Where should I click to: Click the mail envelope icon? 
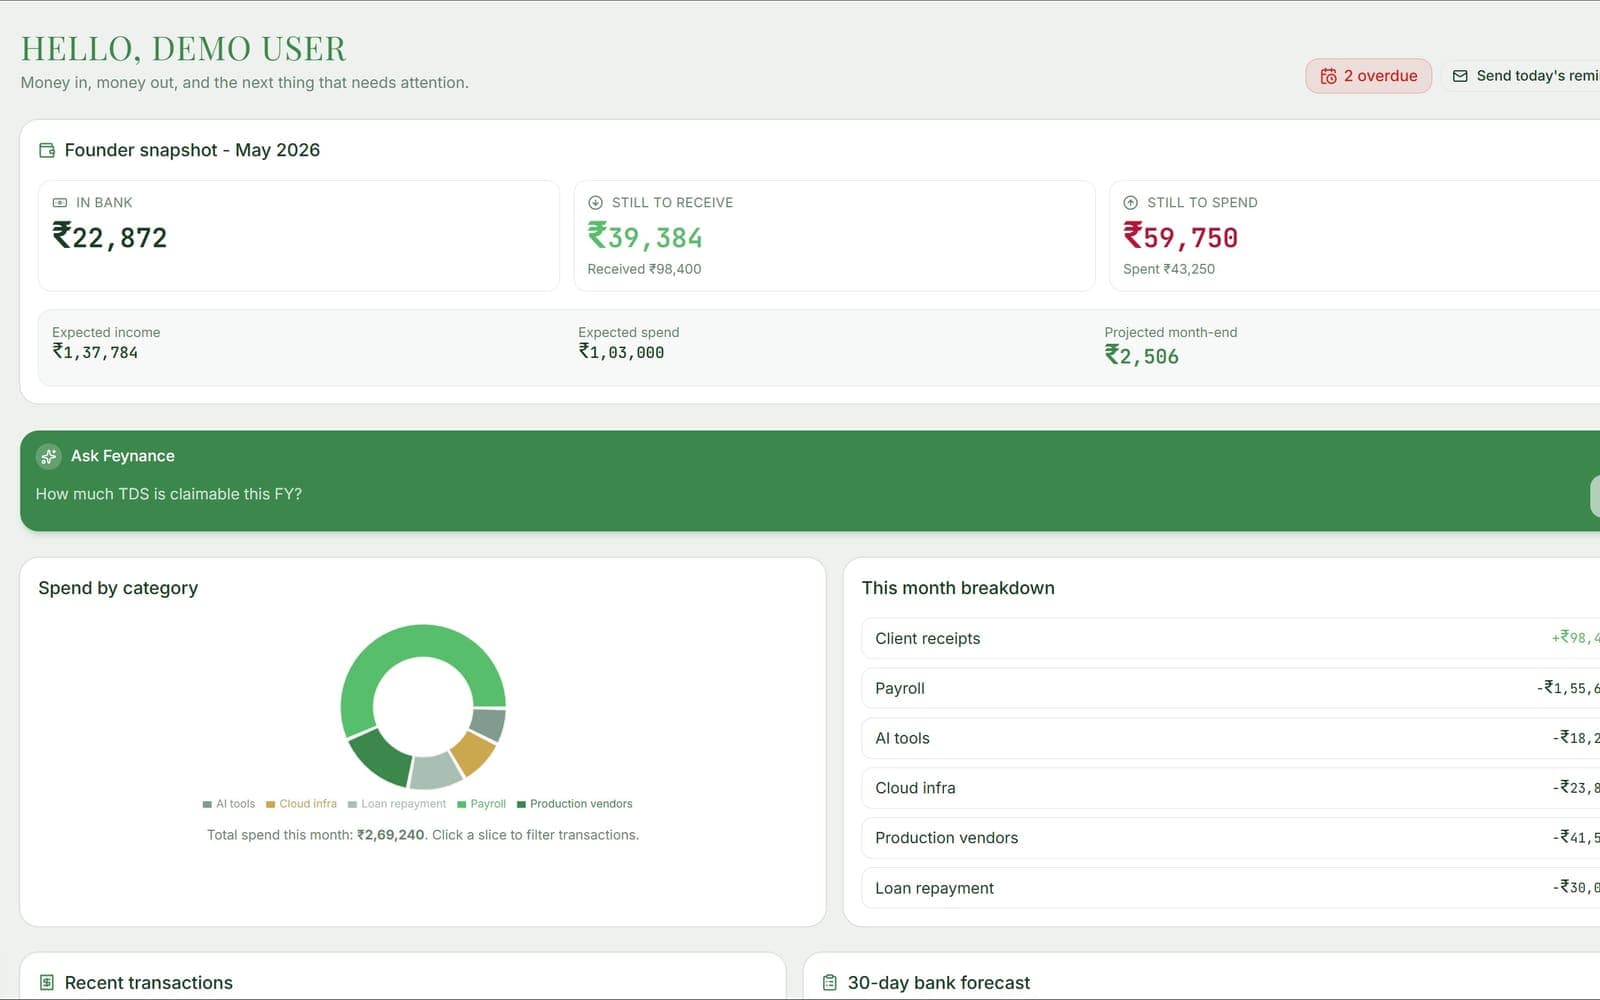1460,76
